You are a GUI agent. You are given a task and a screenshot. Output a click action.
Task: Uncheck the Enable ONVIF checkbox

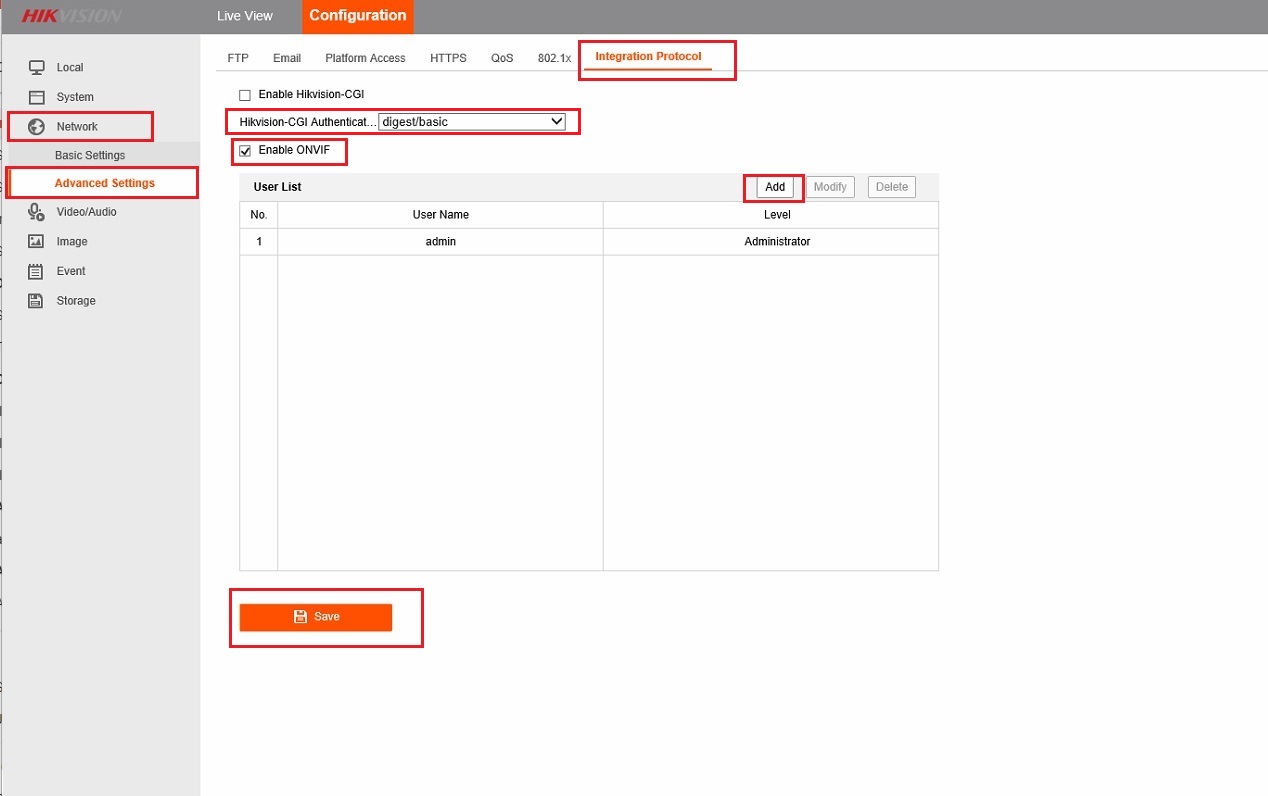tap(245, 151)
